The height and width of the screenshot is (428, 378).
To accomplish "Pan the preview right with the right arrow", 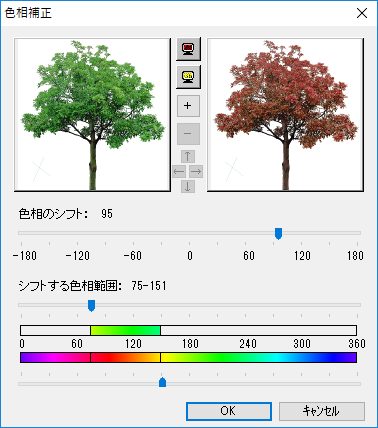I will (x=196, y=172).
